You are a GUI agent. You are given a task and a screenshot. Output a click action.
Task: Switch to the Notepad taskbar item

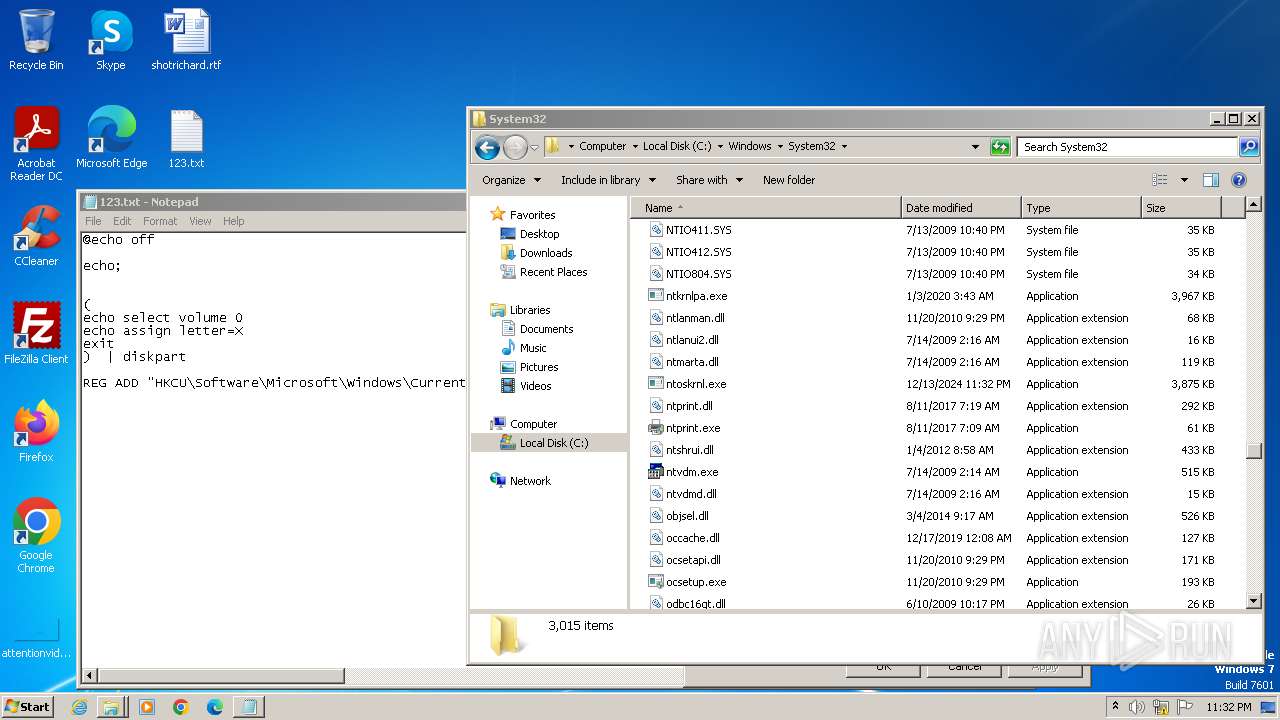[248, 707]
